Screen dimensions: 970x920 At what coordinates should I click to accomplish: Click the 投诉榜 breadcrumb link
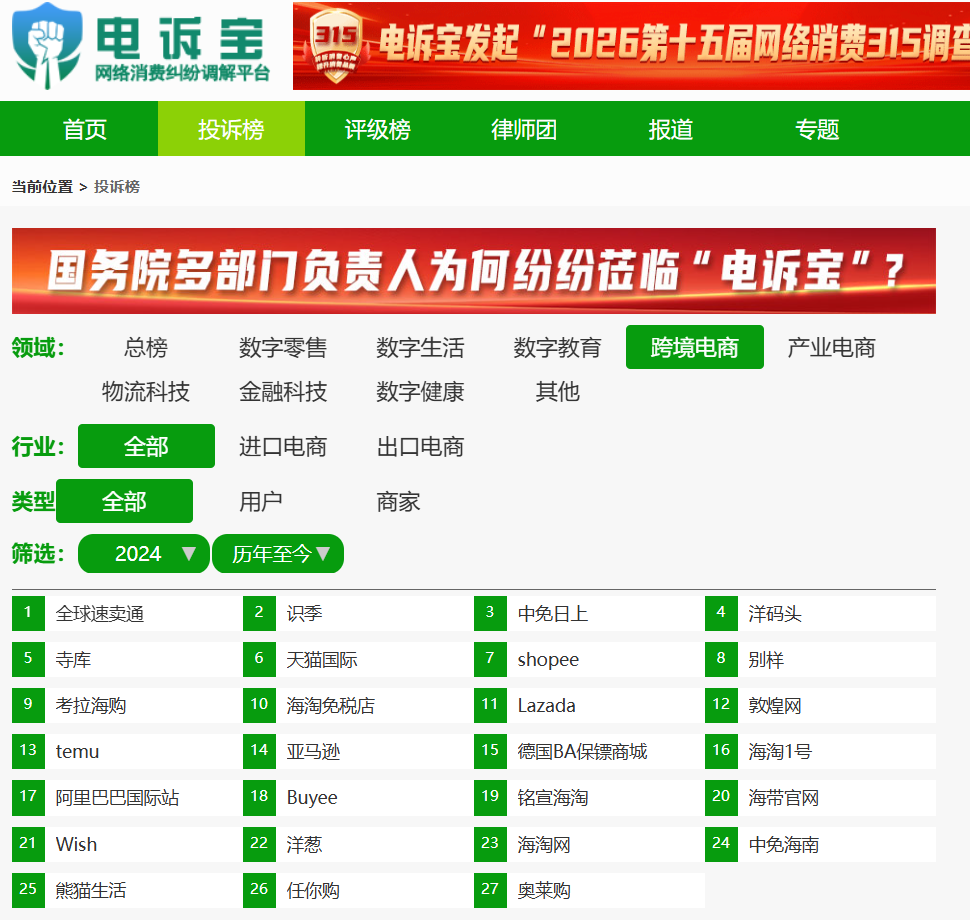click(x=117, y=187)
